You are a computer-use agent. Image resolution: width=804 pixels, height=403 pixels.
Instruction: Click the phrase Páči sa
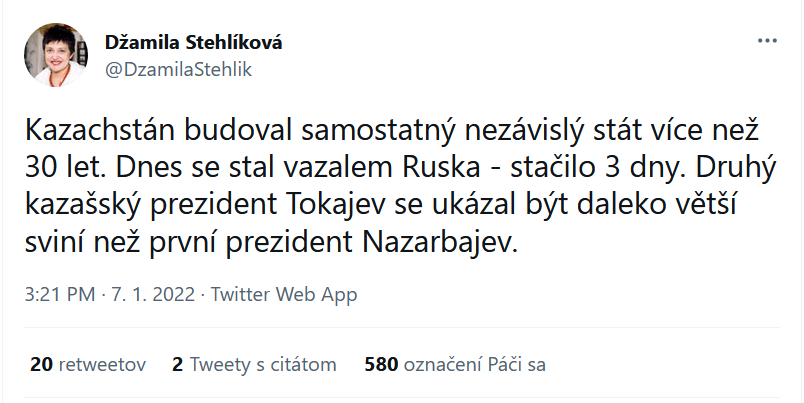coord(520,365)
